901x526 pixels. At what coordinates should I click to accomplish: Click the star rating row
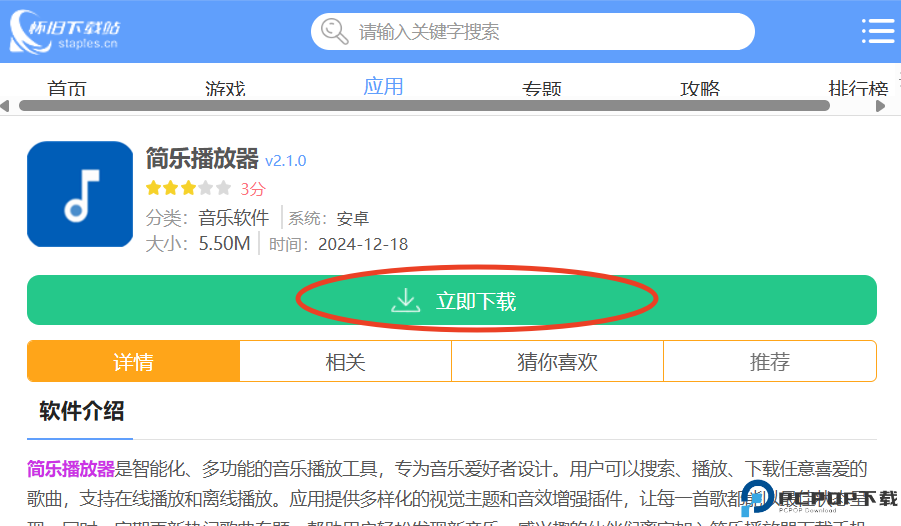click(188, 188)
